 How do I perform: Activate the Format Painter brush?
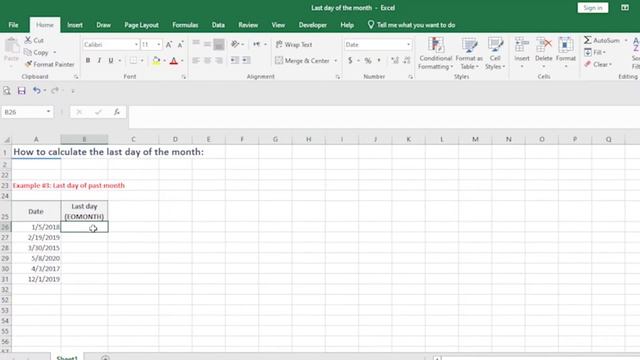[28, 64]
